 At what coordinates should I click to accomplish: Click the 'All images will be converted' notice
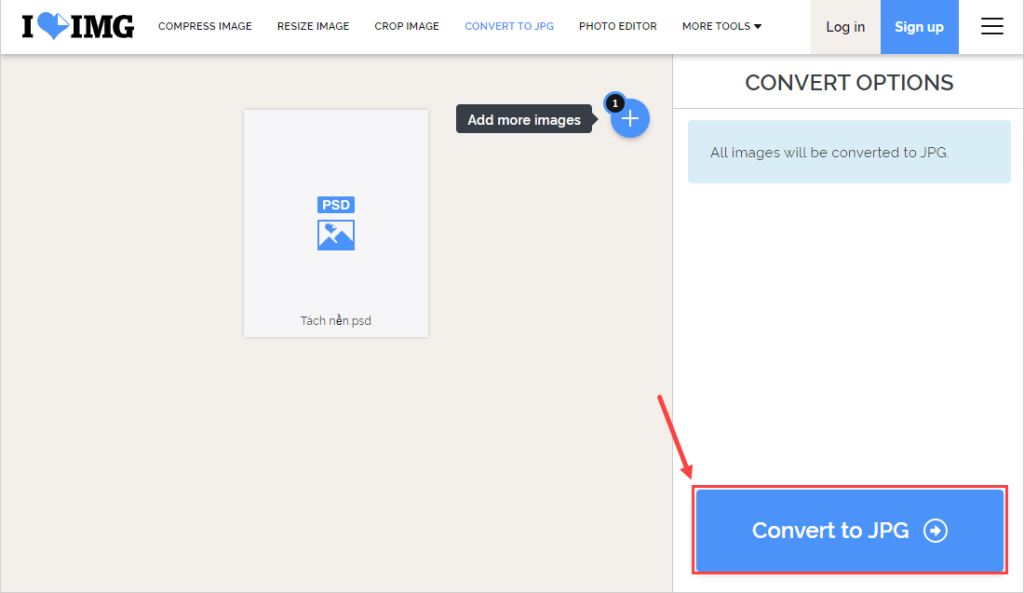coord(829,153)
